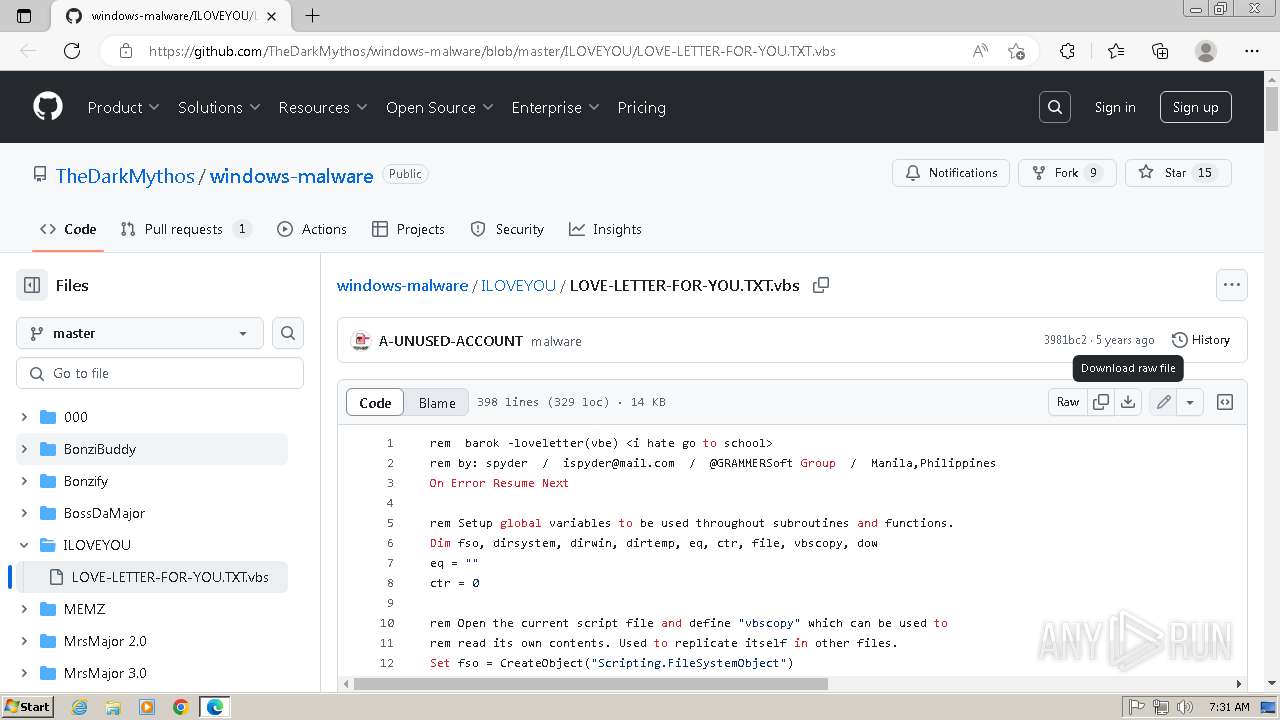Open the Solutions menu

[x=219, y=107]
